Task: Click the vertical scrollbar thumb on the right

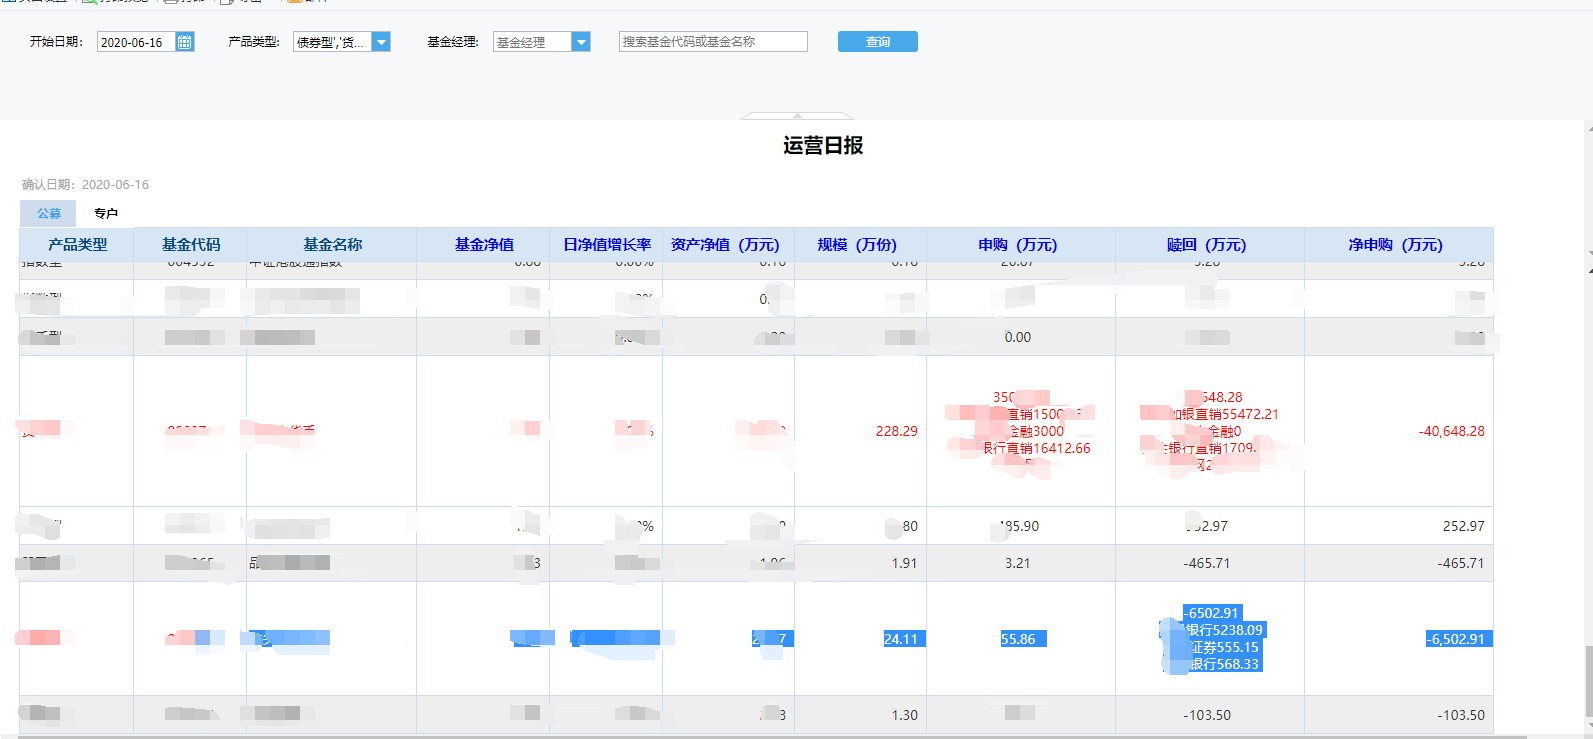Action: click(1588, 682)
